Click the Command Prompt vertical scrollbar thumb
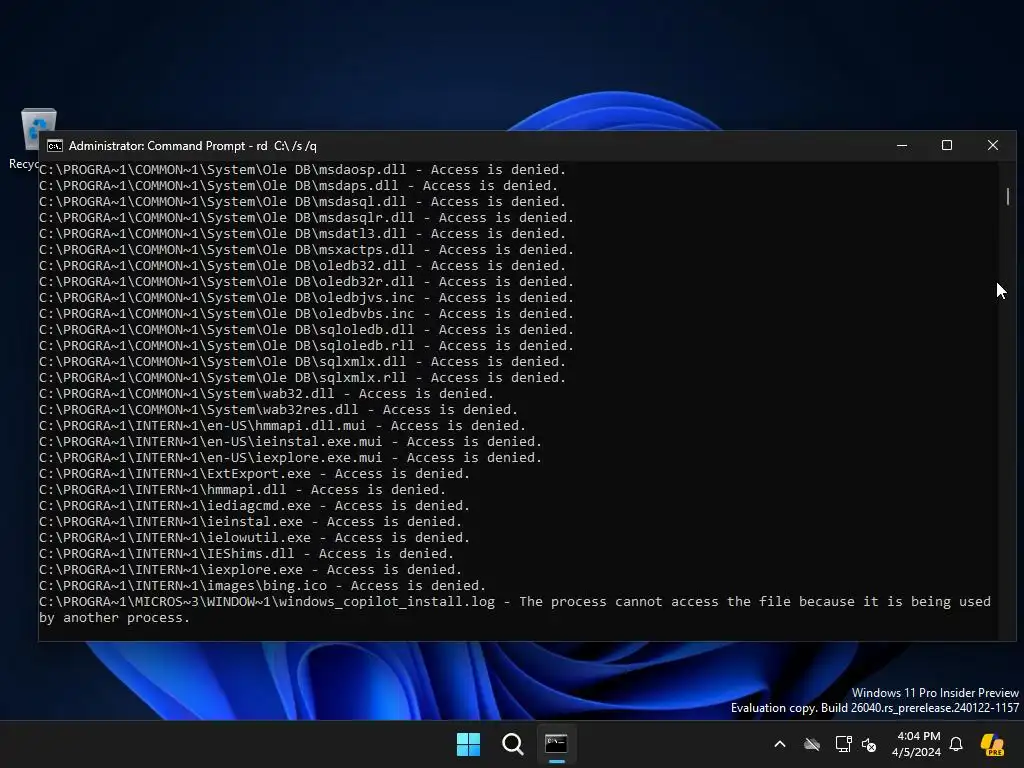 (x=1008, y=196)
